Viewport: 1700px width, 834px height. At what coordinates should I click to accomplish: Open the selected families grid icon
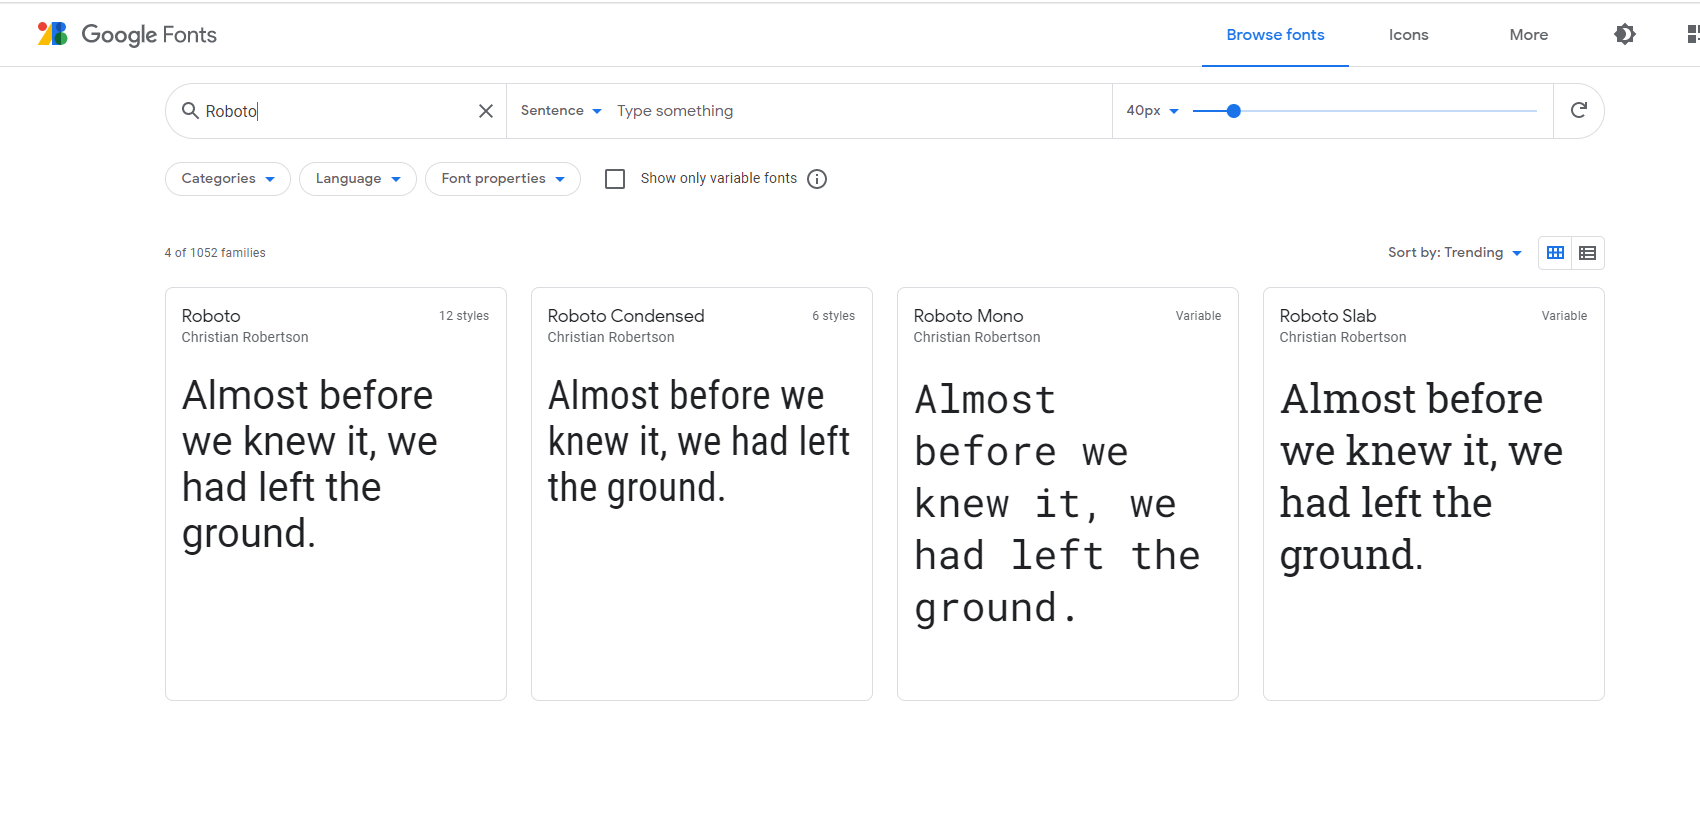click(x=1692, y=34)
